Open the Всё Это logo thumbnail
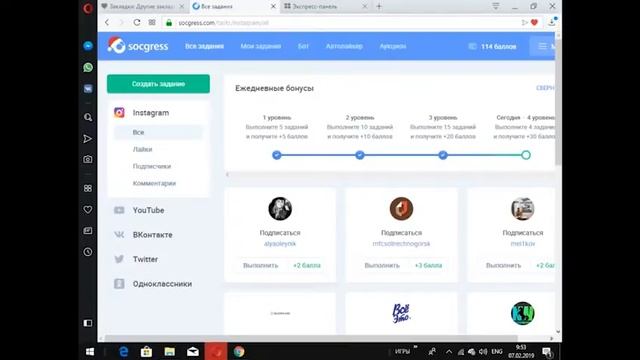640x360 pixels. pyautogui.click(x=401, y=313)
